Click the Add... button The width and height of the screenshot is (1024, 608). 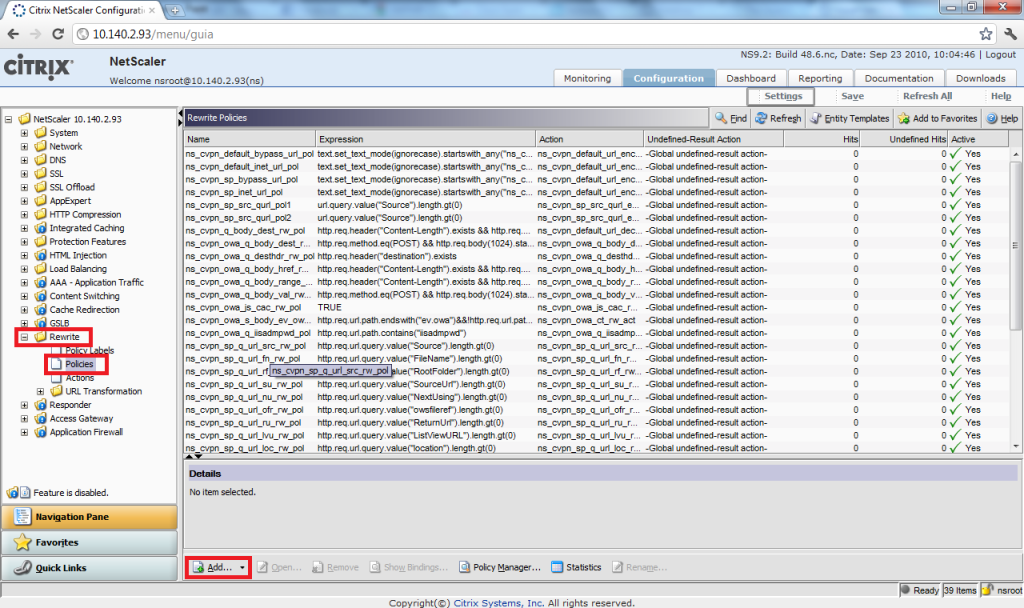coord(219,568)
